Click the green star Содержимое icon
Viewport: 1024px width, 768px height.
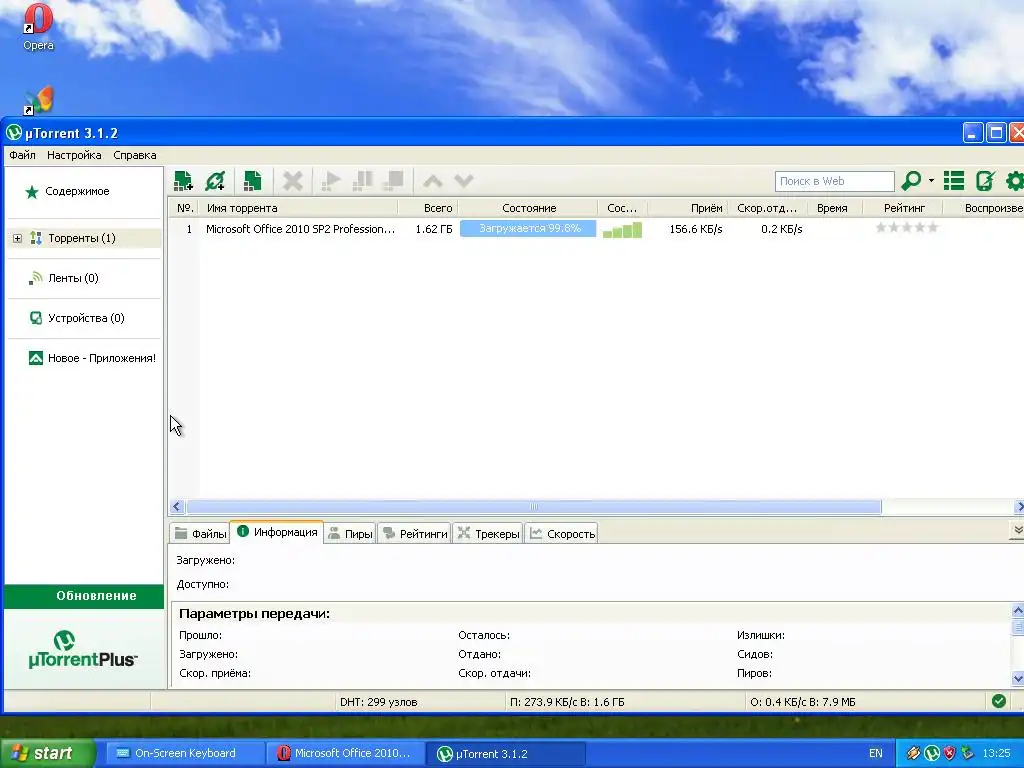point(31,192)
